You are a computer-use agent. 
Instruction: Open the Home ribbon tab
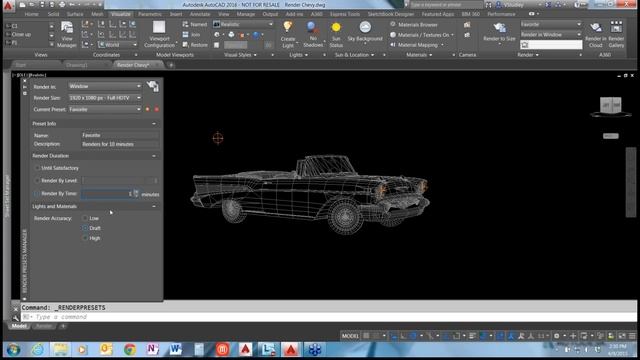(x=31, y=14)
